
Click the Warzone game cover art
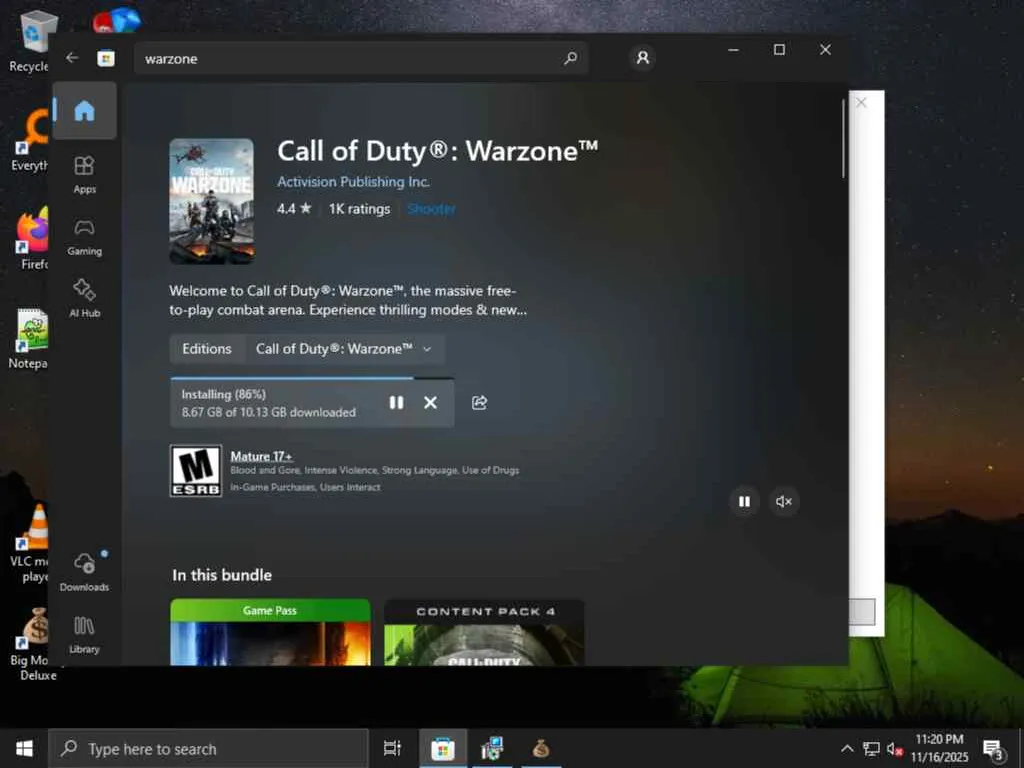[212, 201]
